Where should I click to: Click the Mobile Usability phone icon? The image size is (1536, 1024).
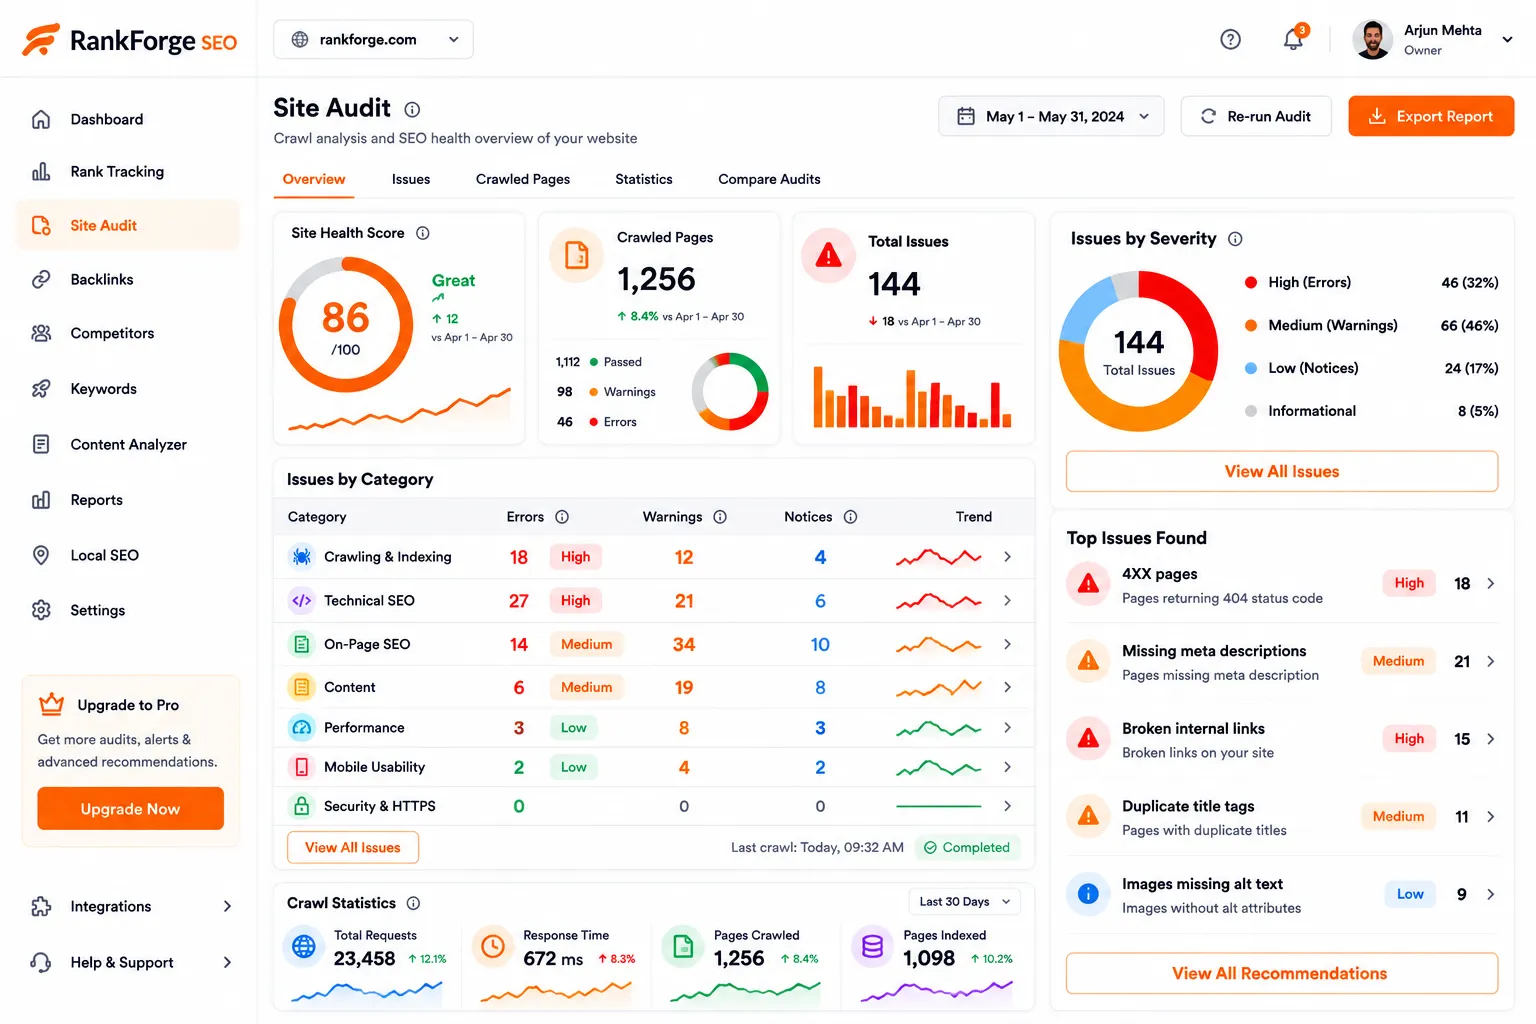pyautogui.click(x=301, y=767)
